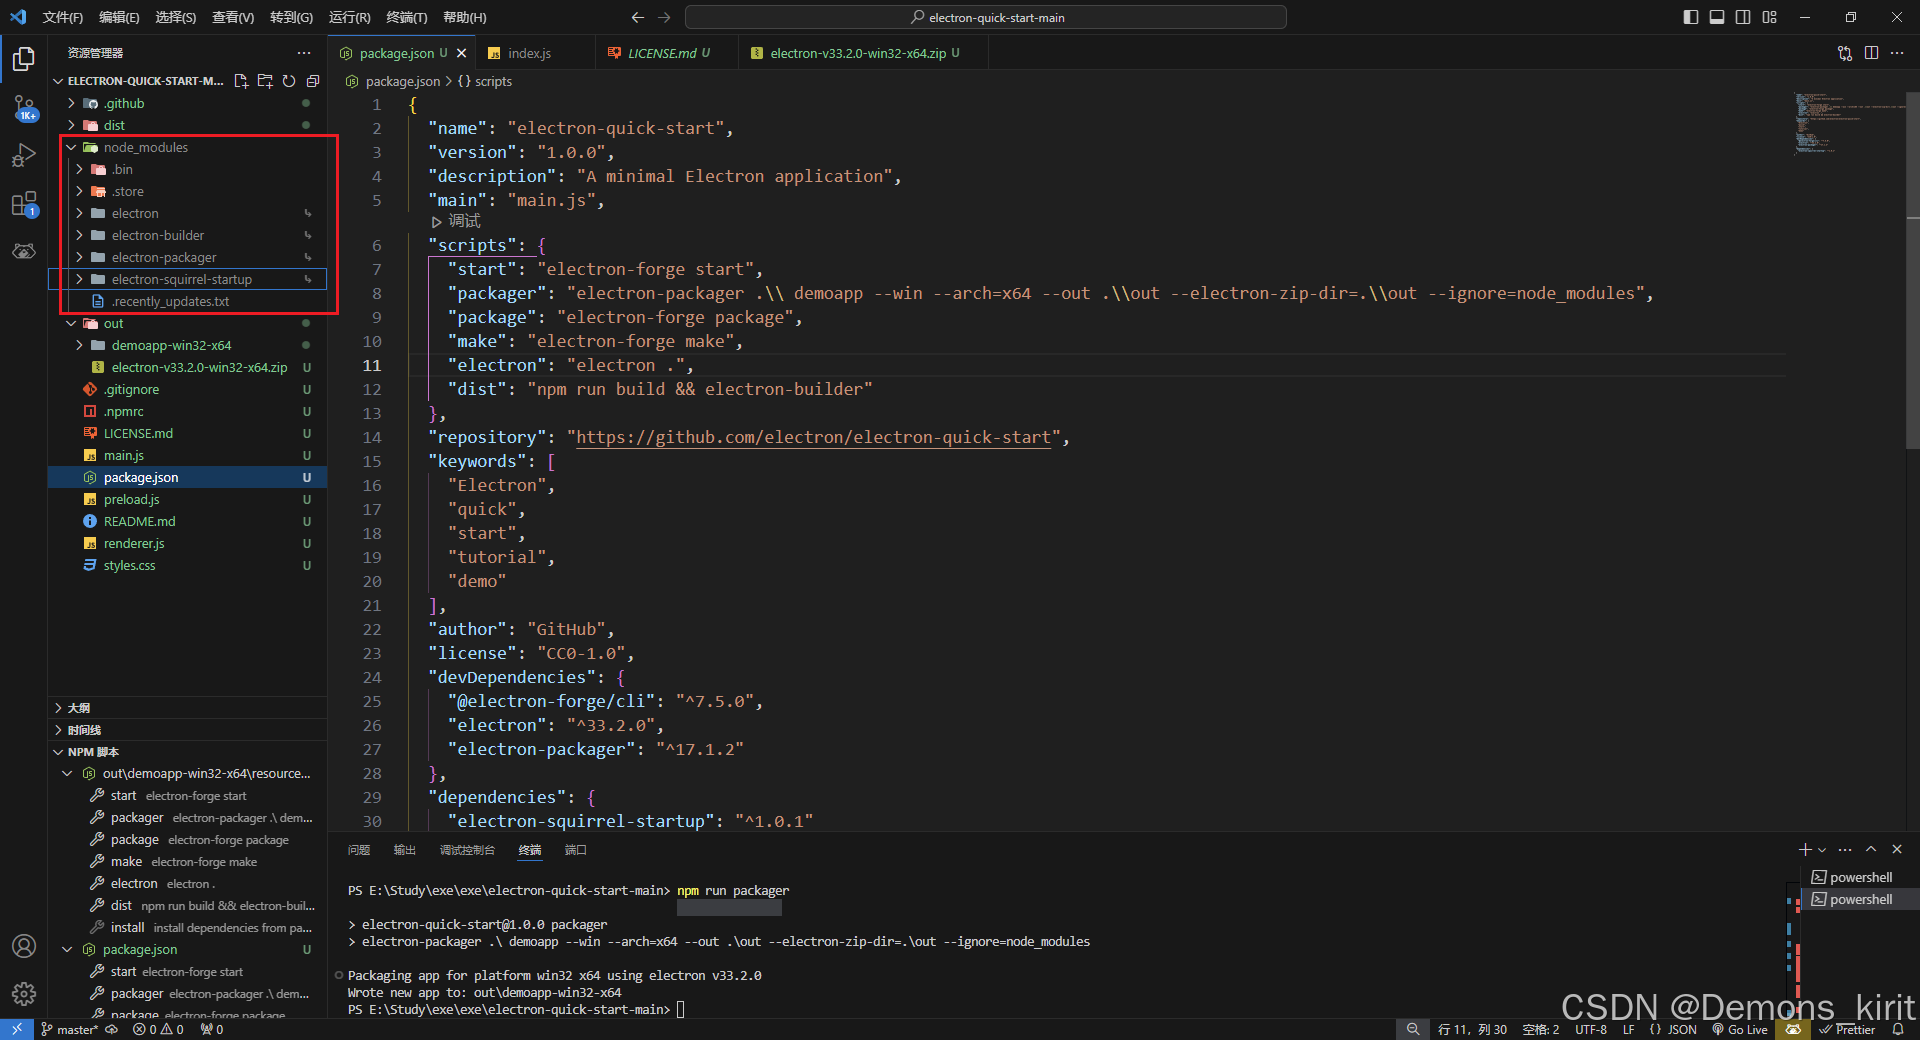
Task: Open the github electron-quick-start repository link
Action: pos(813,437)
